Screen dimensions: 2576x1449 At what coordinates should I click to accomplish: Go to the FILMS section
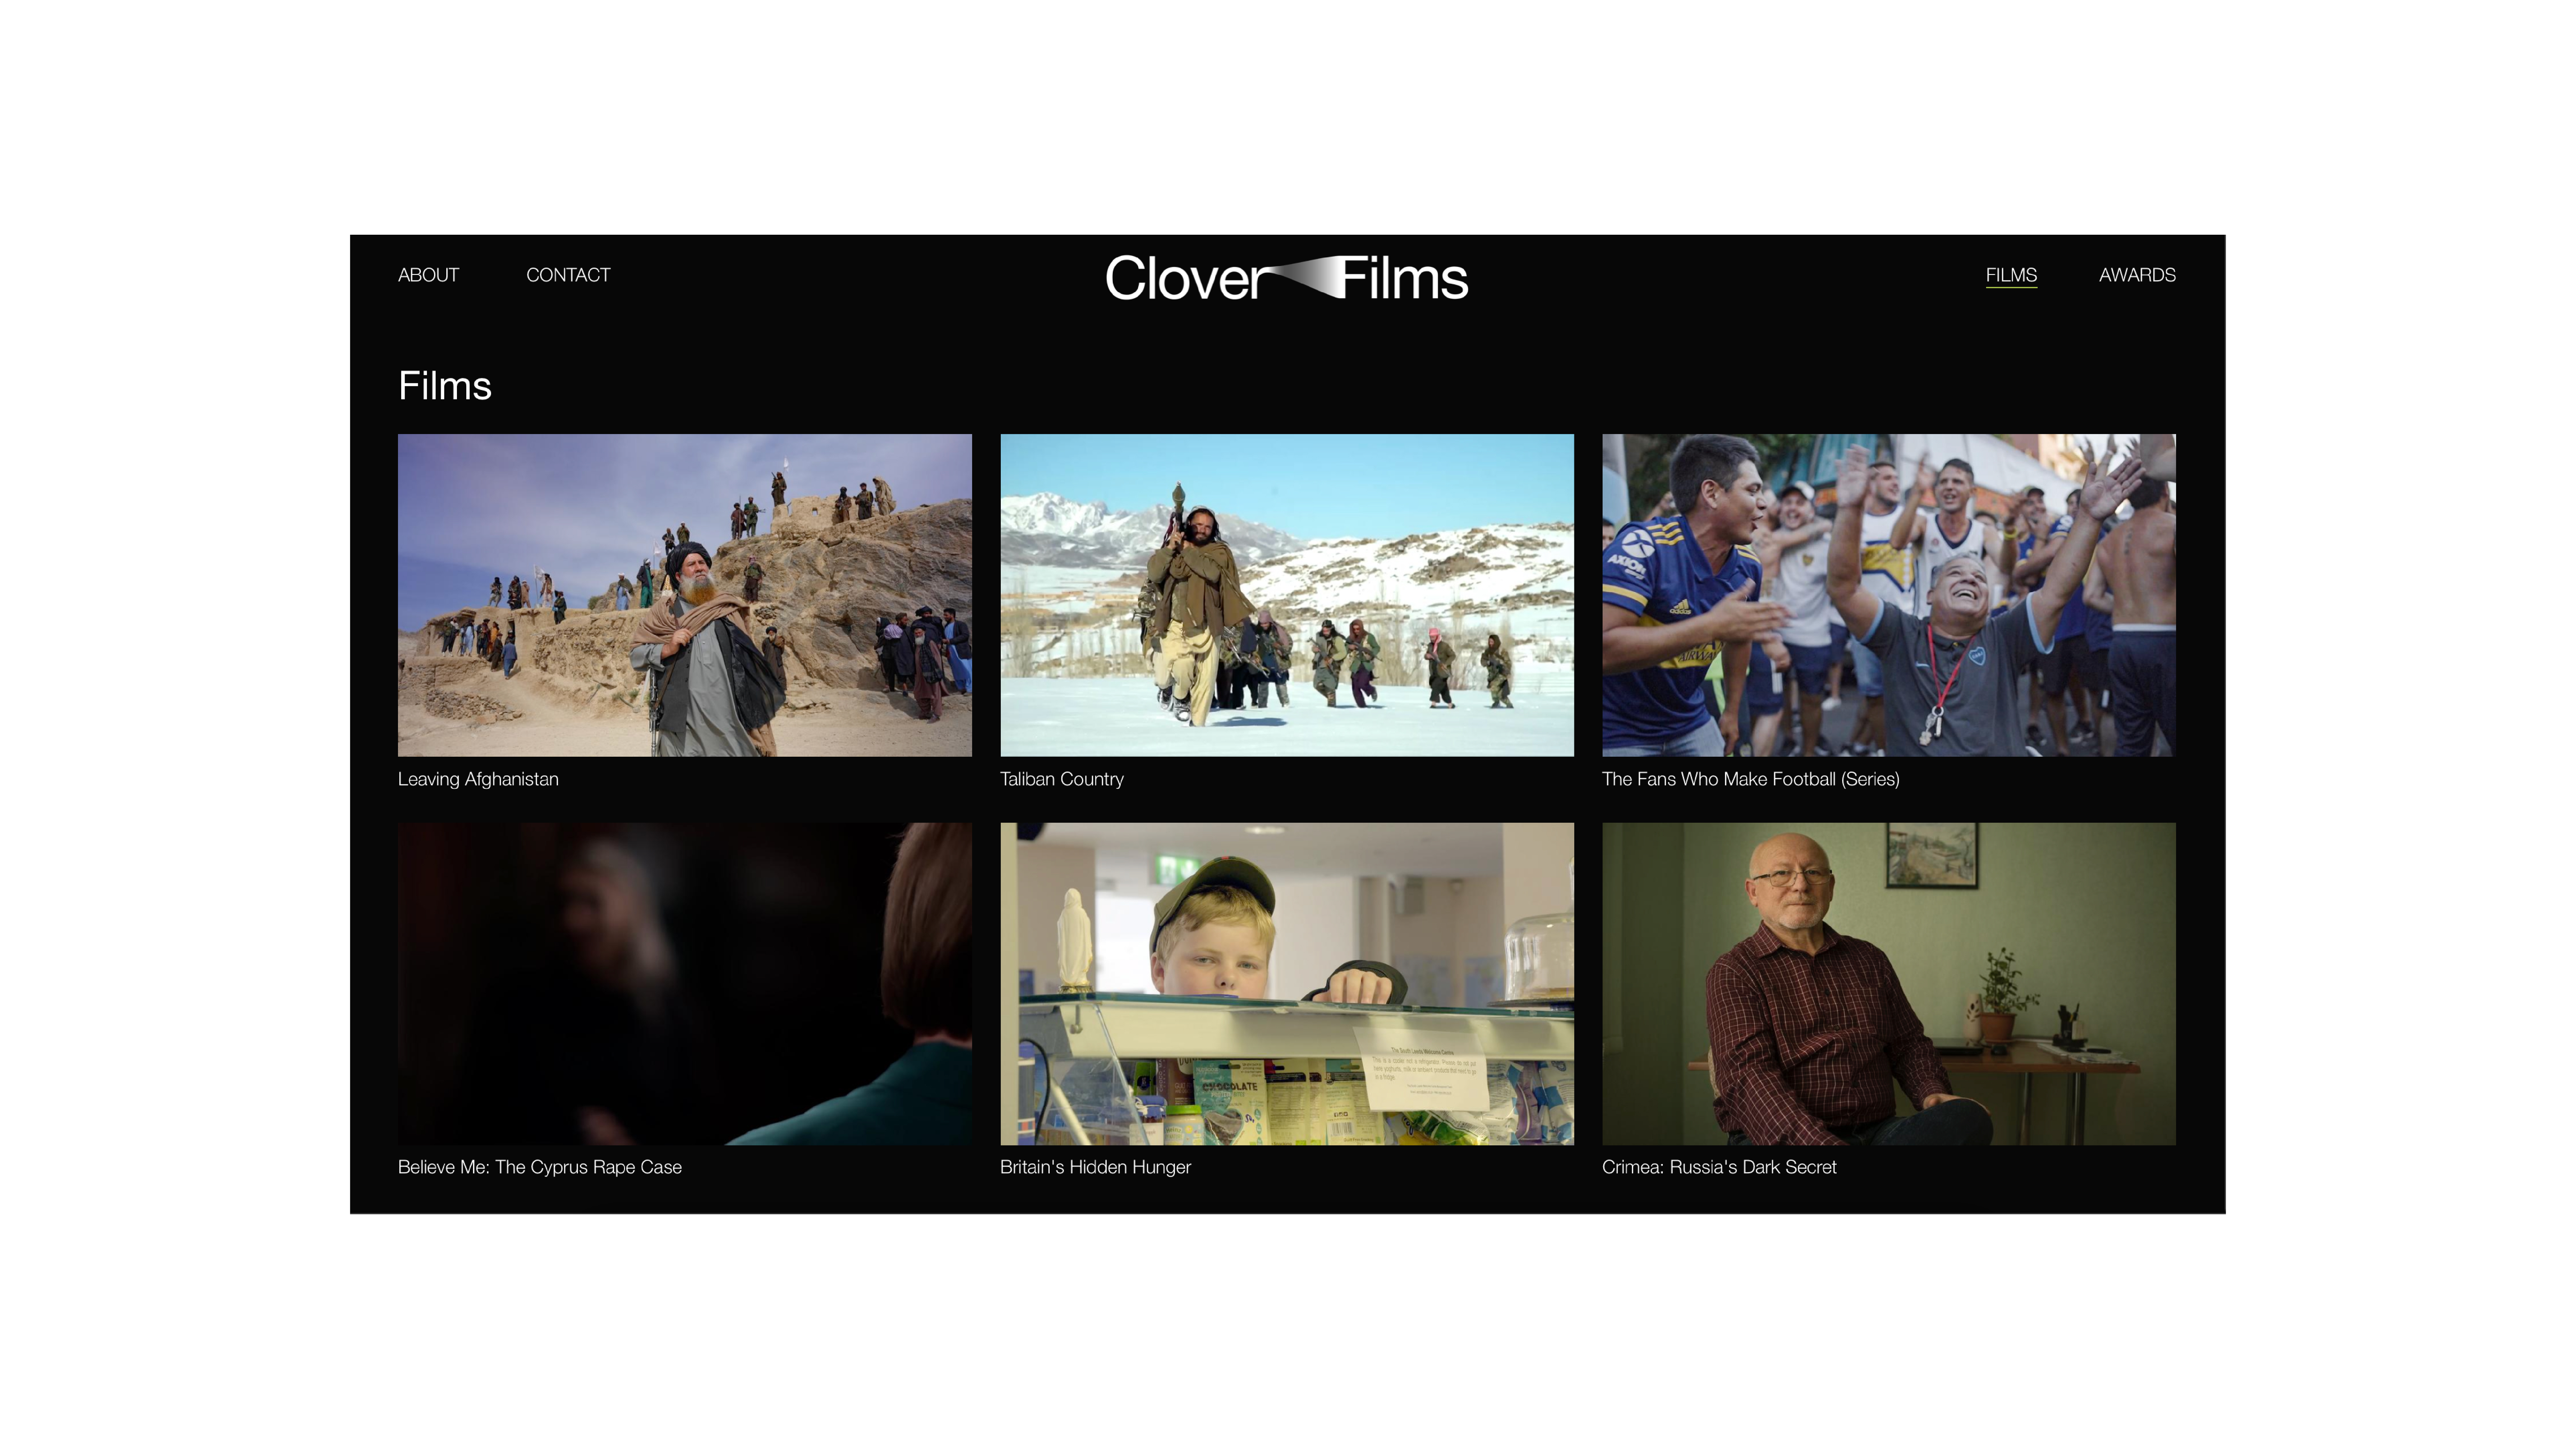point(2011,275)
